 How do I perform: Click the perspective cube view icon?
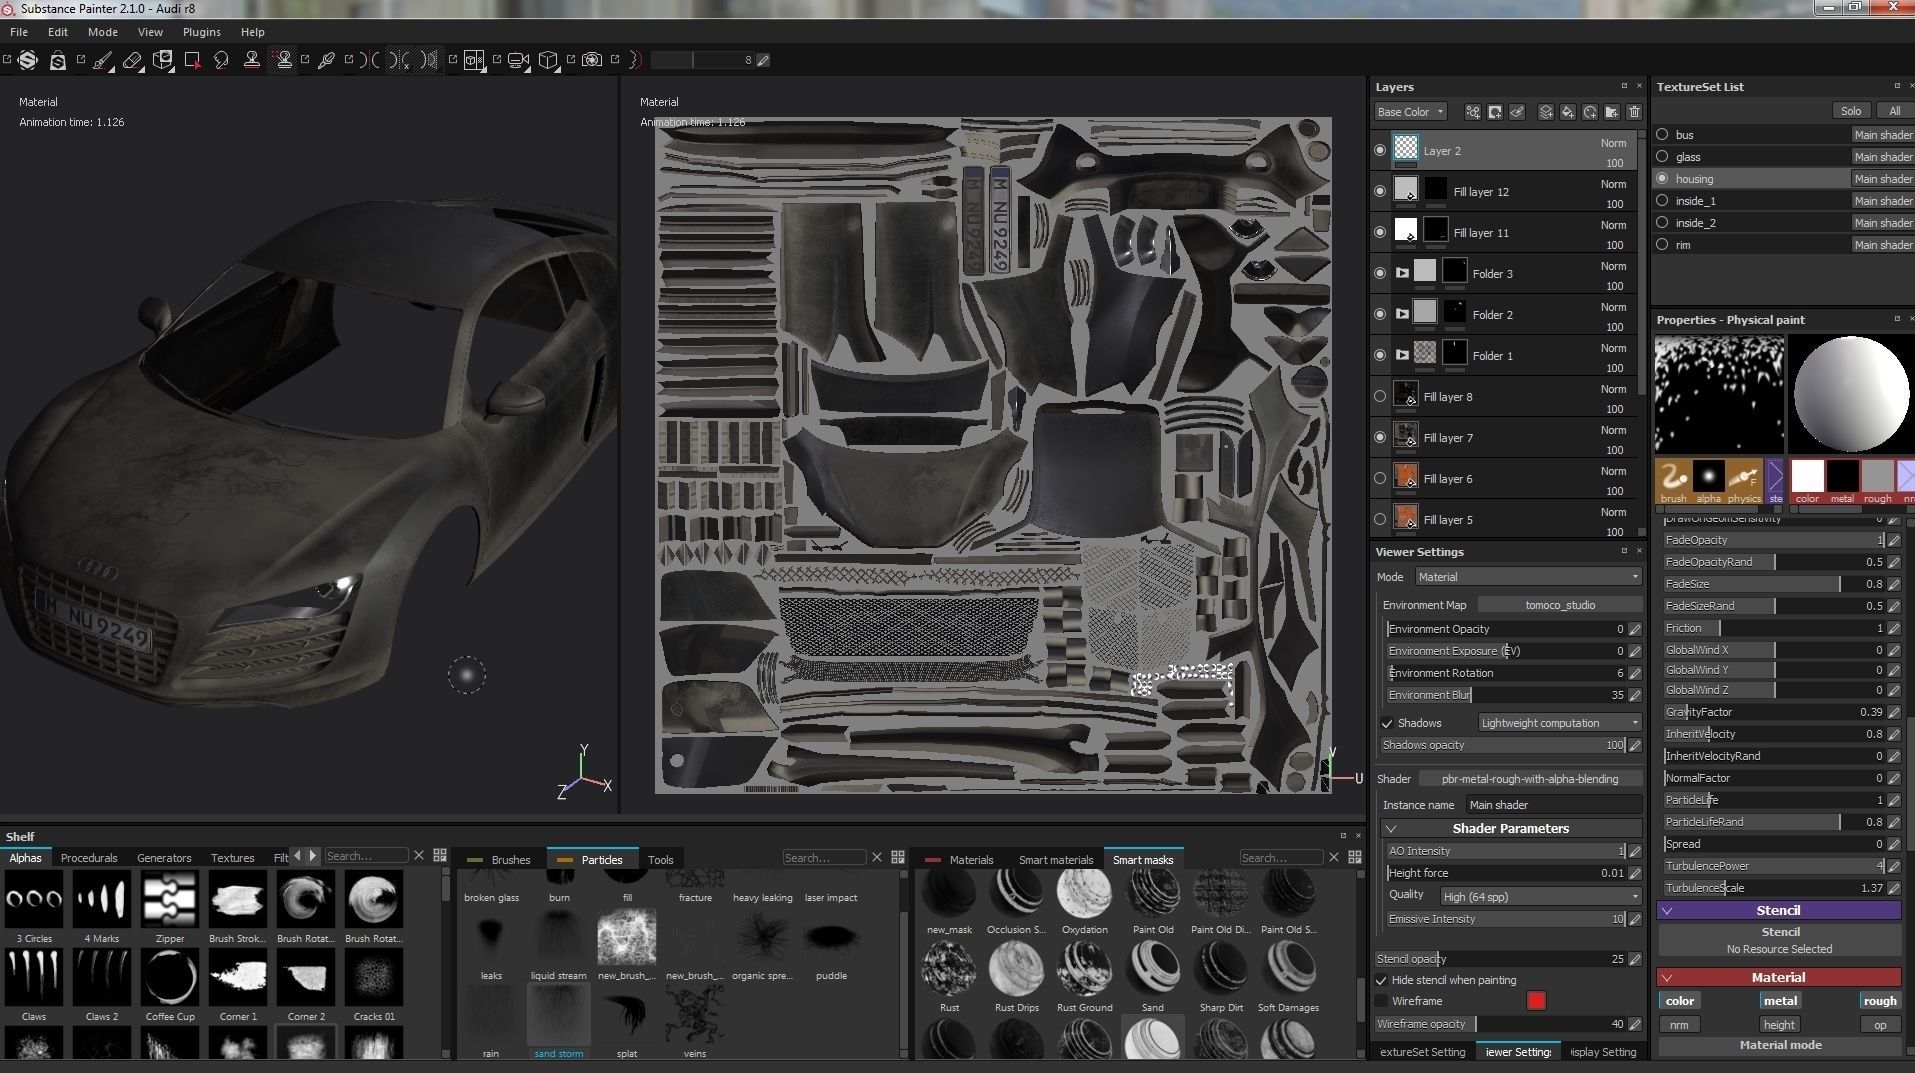[x=548, y=60]
